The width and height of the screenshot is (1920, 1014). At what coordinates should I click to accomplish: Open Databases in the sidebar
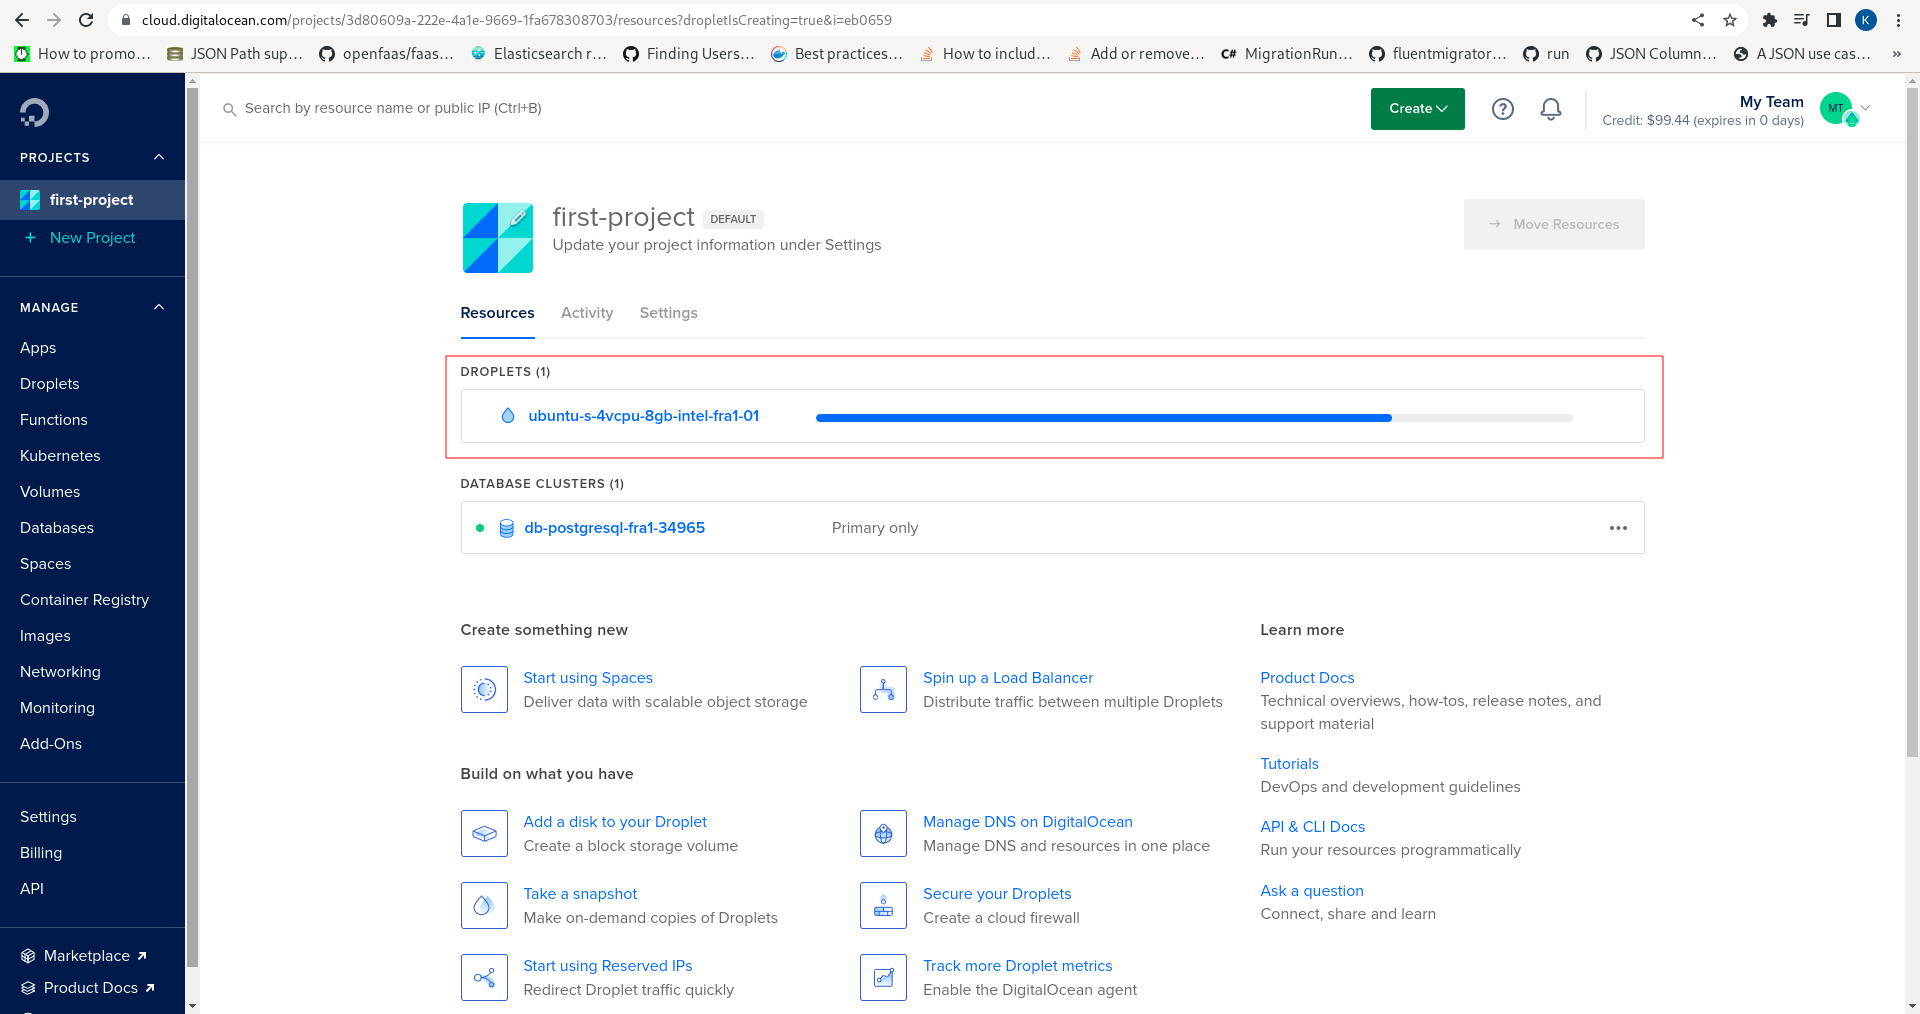coord(57,528)
